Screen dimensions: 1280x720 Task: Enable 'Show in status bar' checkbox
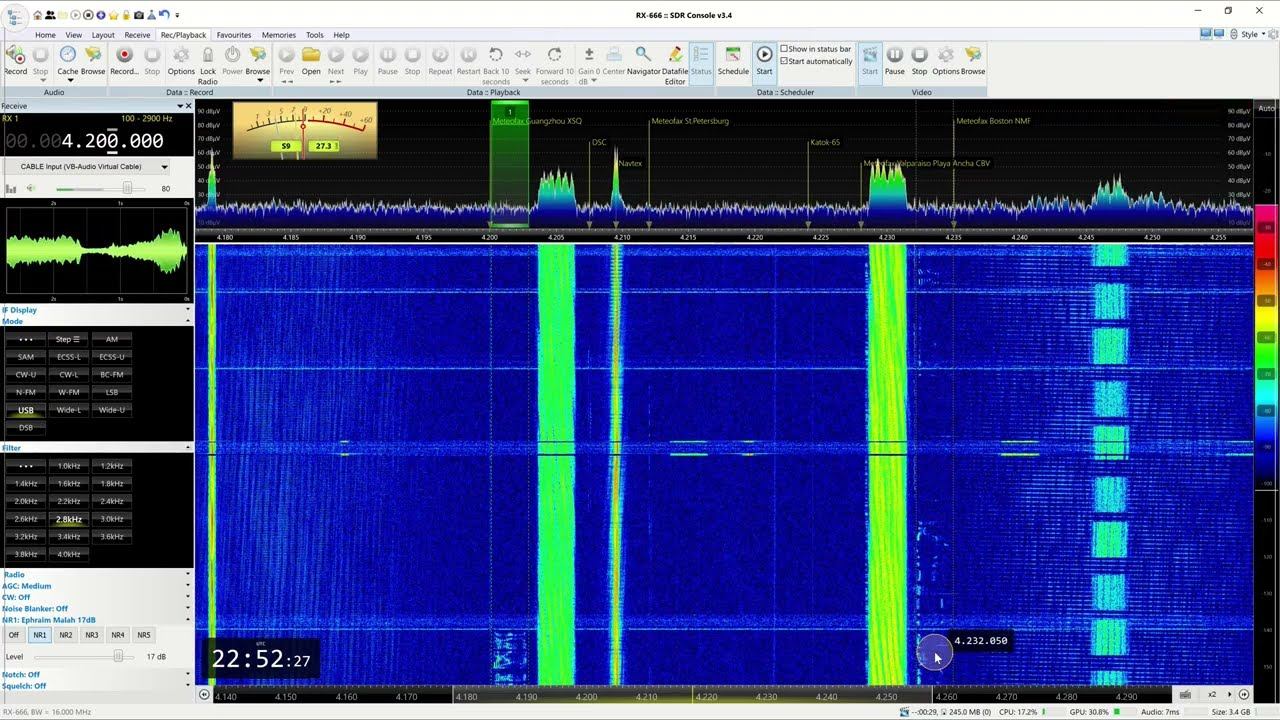784,49
